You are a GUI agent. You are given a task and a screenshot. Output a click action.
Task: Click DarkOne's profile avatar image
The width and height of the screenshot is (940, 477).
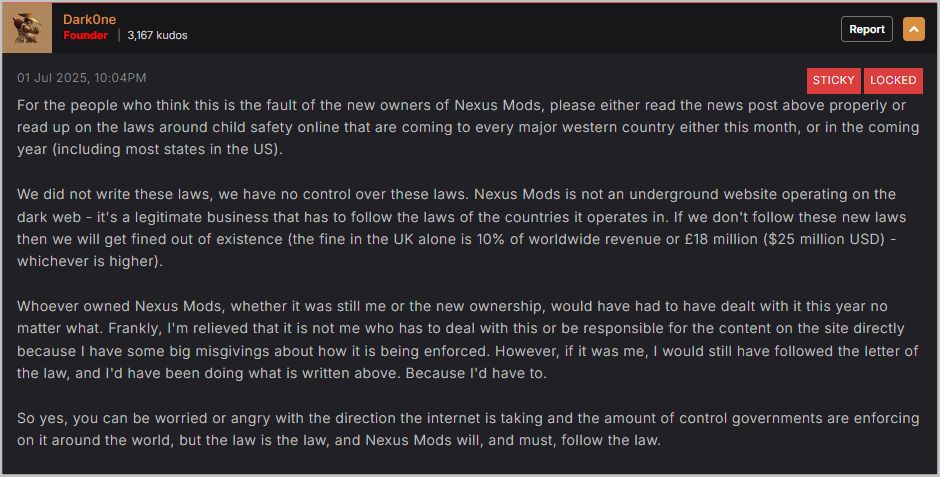pyautogui.click(x=29, y=28)
